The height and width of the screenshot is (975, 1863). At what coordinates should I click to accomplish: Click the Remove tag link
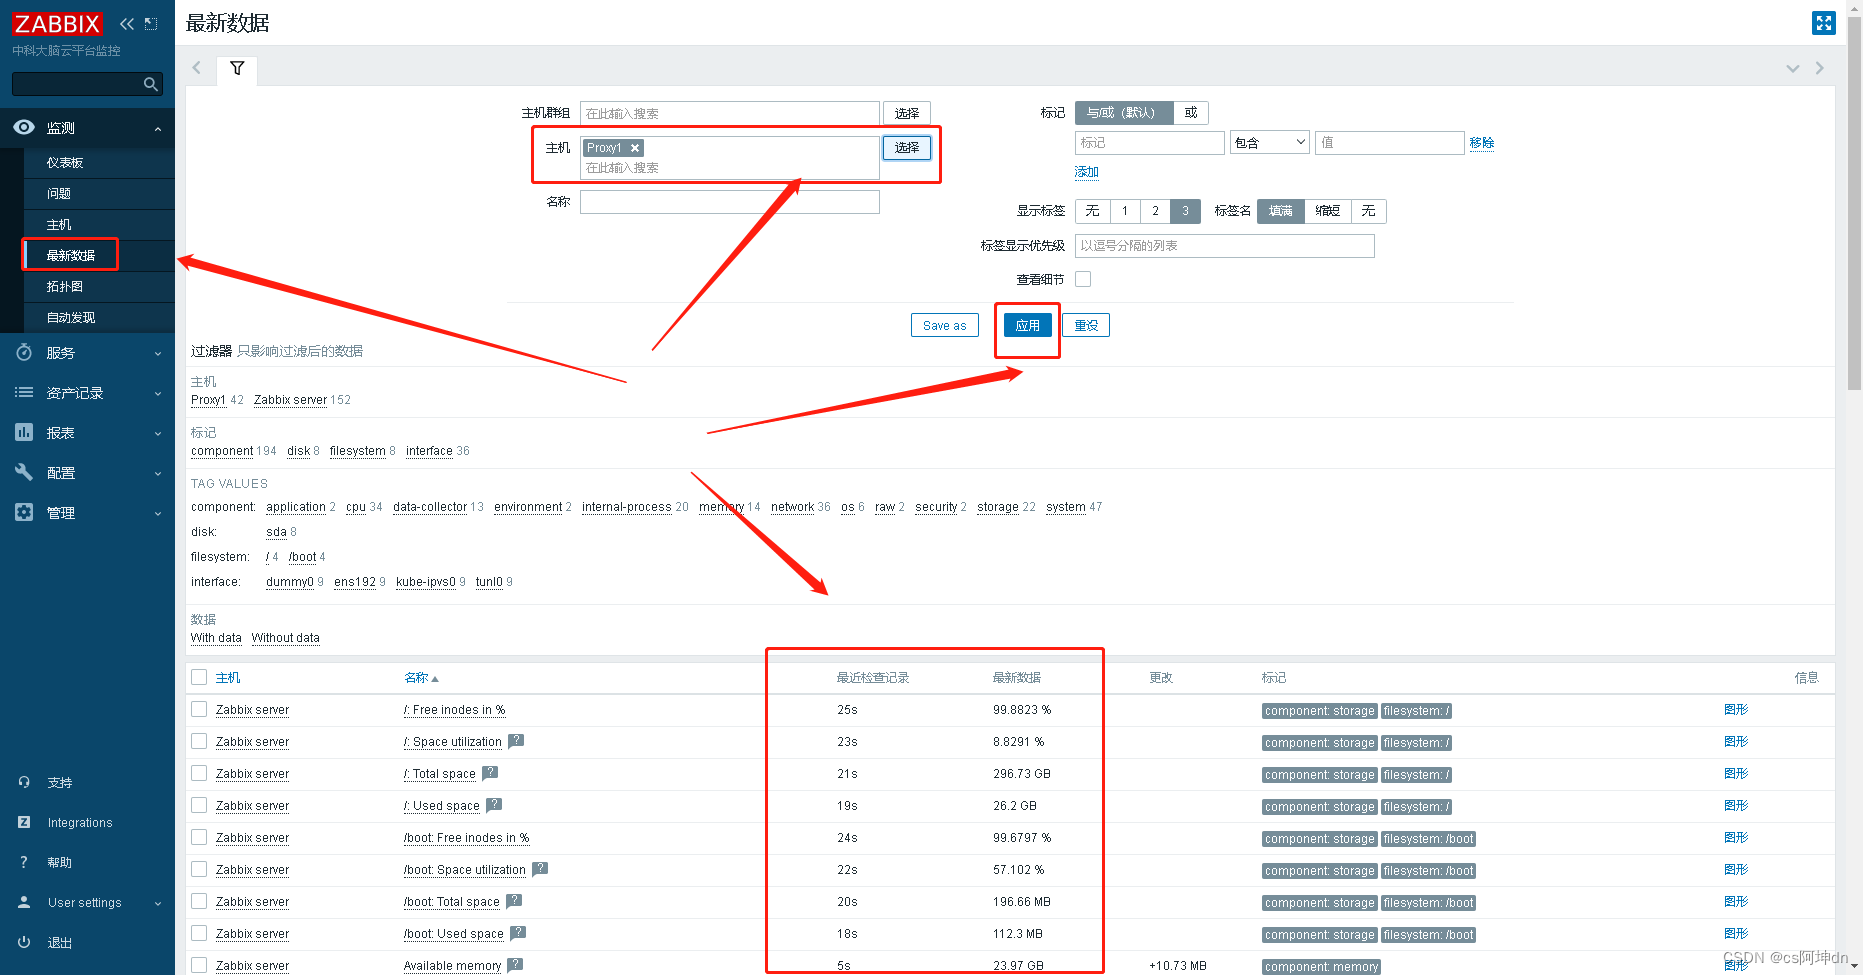pos(1482,143)
